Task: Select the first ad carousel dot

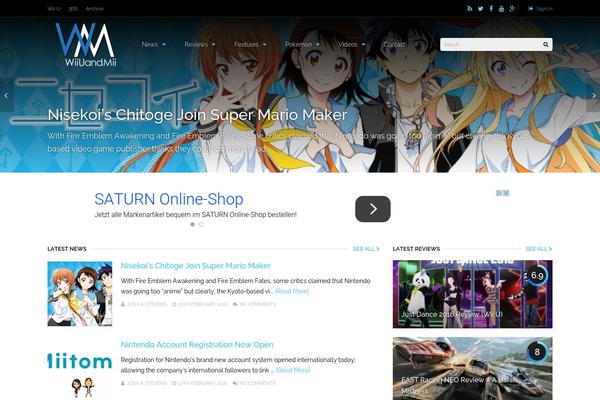Action: pyautogui.click(x=192, y=224)
